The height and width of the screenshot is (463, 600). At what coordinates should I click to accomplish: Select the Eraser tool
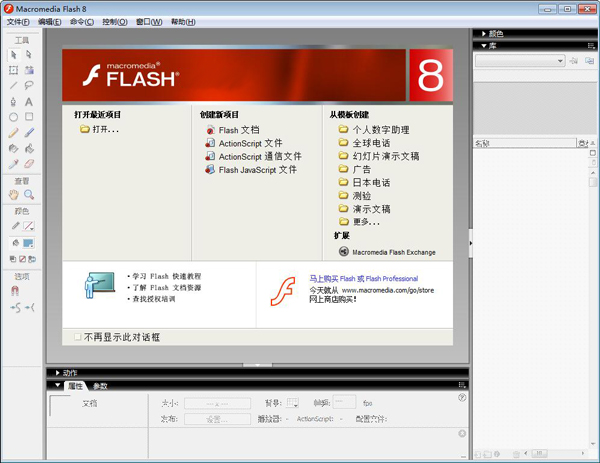pyautogui.click(x=29, y=164)
